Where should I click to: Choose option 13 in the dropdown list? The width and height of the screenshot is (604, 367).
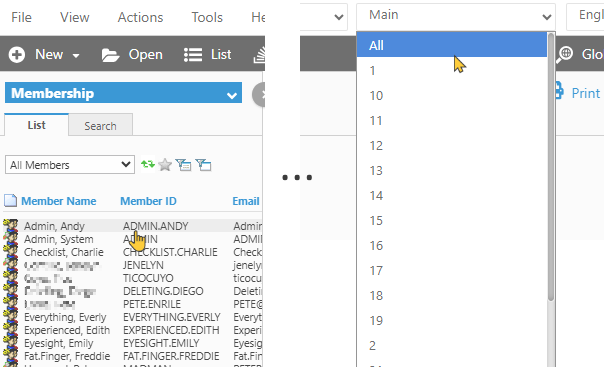click(451, 171)
